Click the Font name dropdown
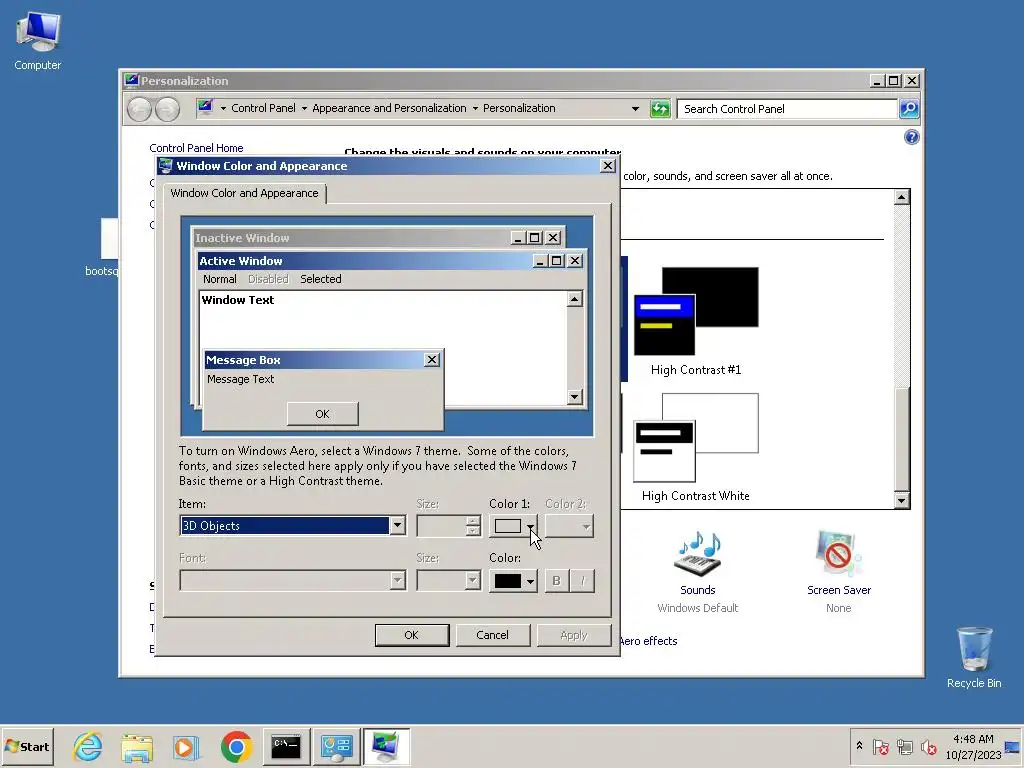The height and width of the screenshot is (768, 1024). point(293,581)
